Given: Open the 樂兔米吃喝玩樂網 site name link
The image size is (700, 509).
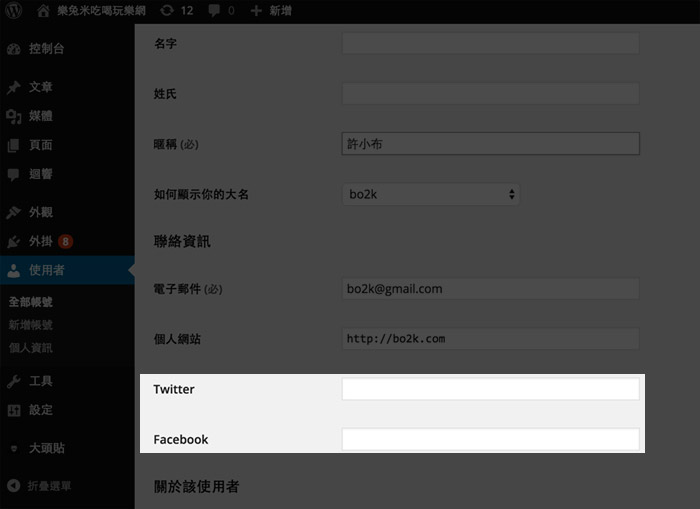Looking at the screenshot, I should (x=101, y=10).
